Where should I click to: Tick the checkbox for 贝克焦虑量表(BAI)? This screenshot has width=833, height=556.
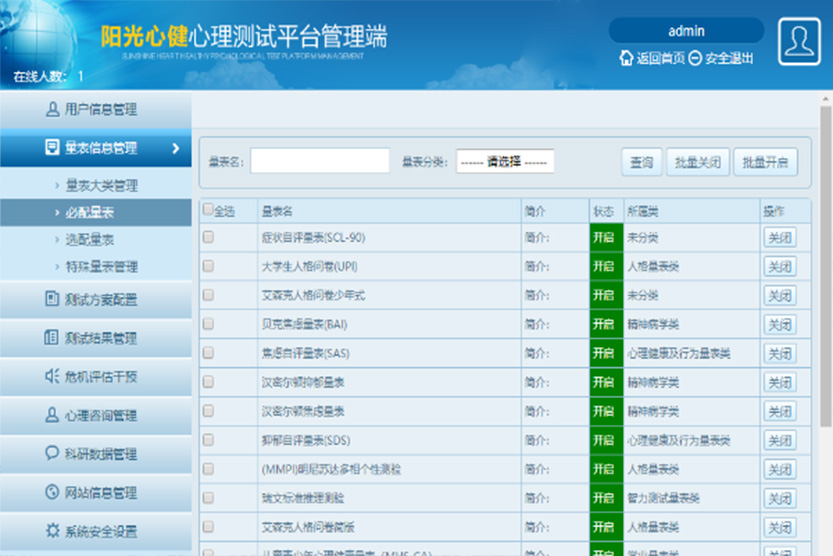coord(208,325)
